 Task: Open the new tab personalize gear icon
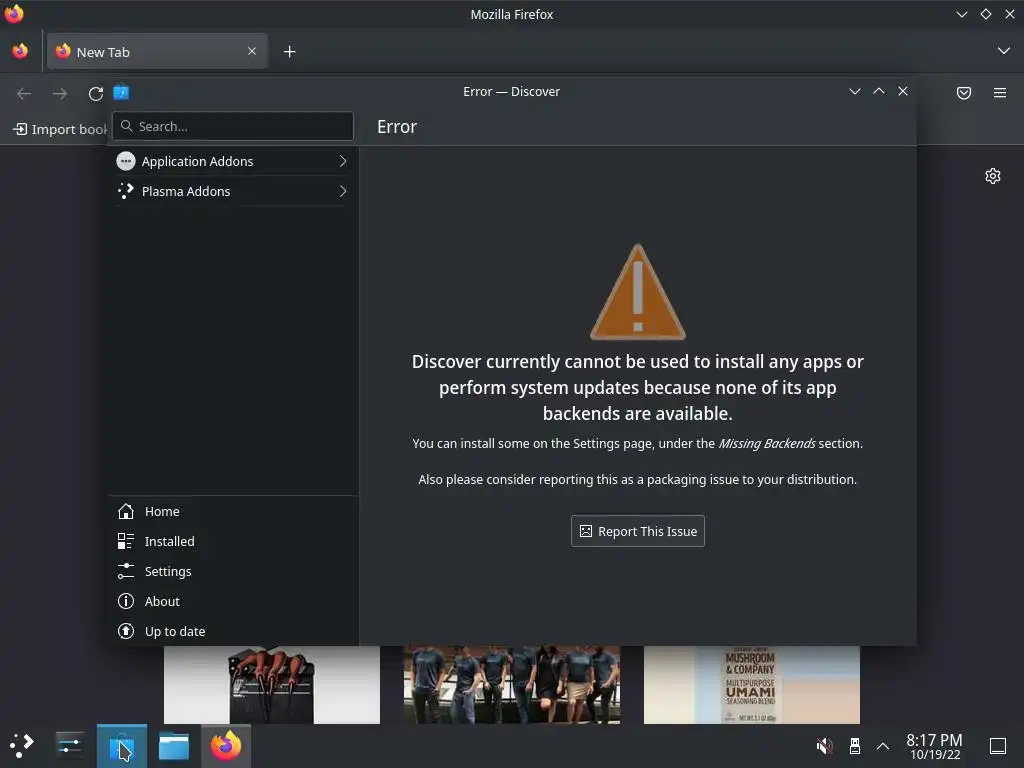[x=993, y=176]
